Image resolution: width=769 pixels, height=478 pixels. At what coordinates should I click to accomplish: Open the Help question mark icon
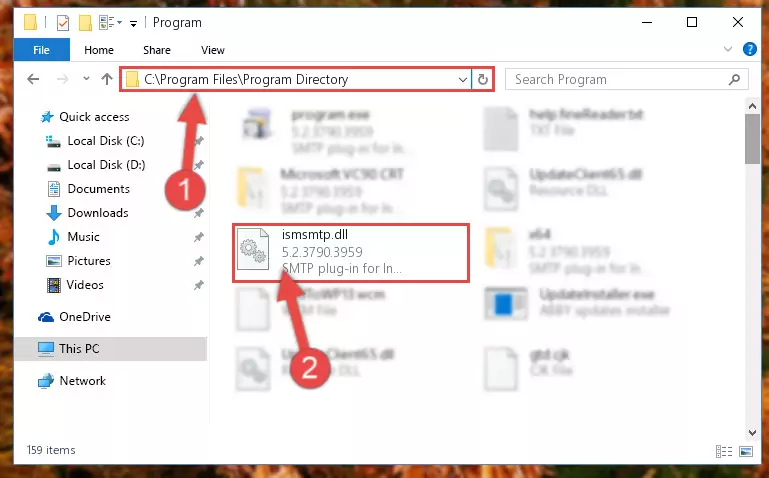[x=749, y=49]
